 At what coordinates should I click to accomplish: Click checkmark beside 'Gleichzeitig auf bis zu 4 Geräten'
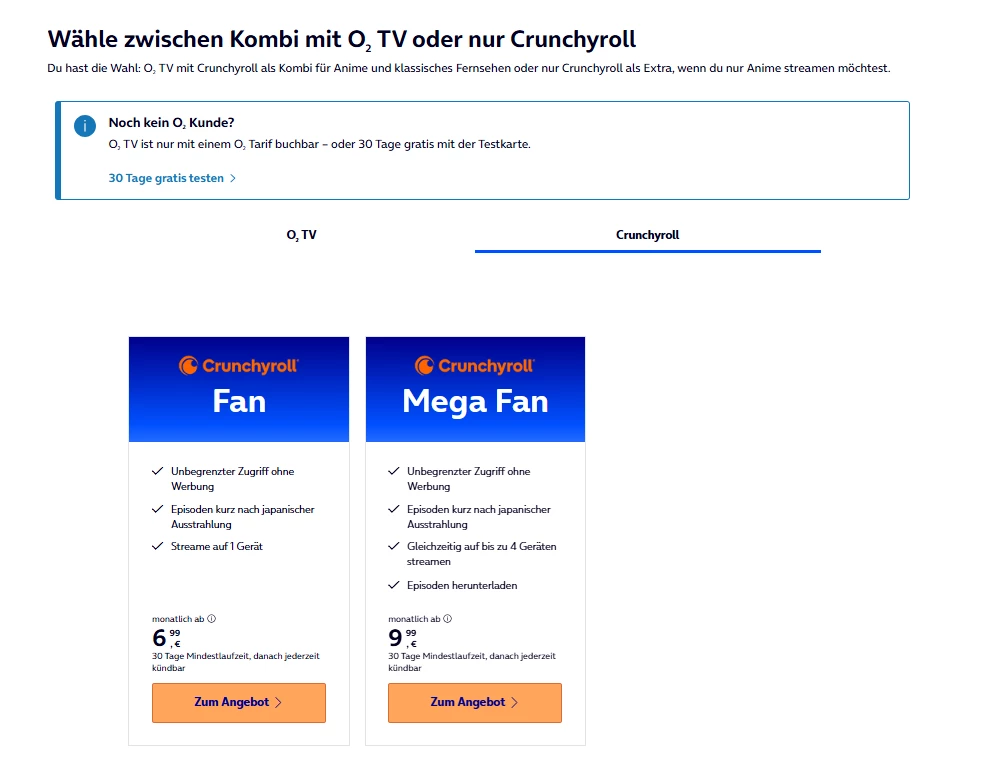tap(393, 547)
